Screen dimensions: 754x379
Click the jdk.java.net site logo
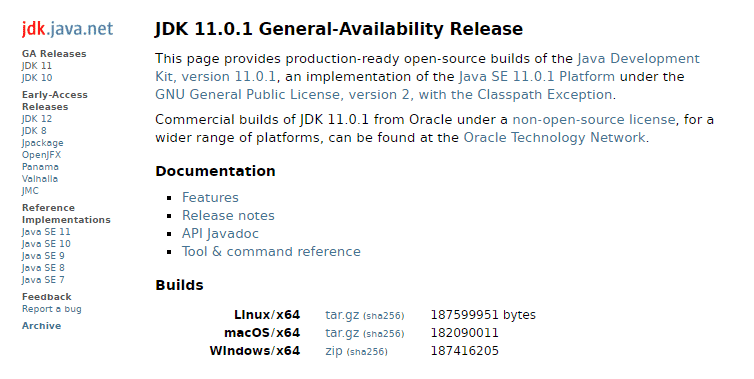coord(67,29)
